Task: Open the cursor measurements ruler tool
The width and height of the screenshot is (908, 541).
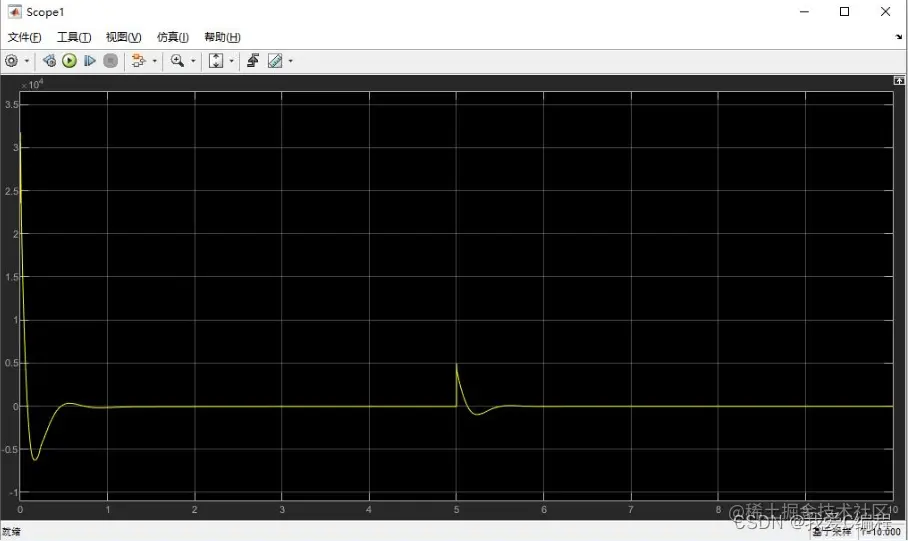Action: (x=275, y=61)
